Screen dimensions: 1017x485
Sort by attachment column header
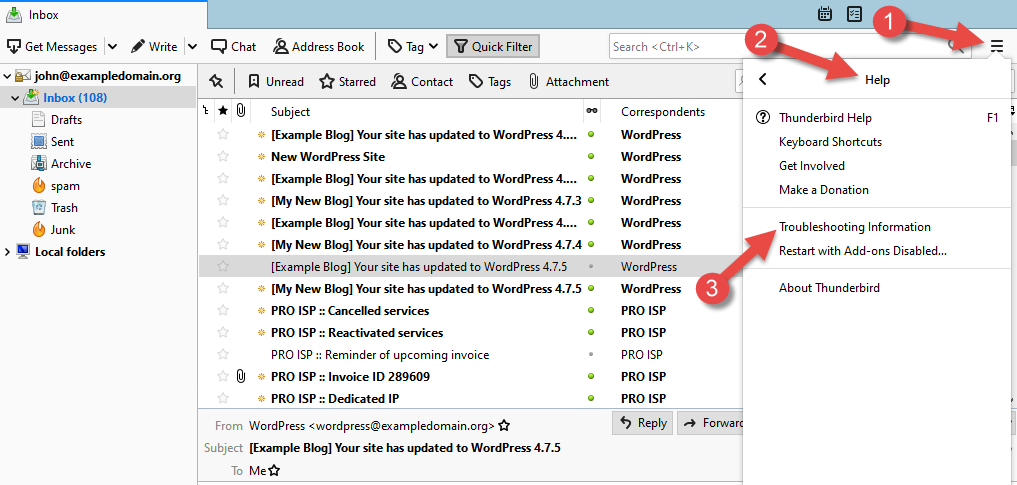click(241, 111)
